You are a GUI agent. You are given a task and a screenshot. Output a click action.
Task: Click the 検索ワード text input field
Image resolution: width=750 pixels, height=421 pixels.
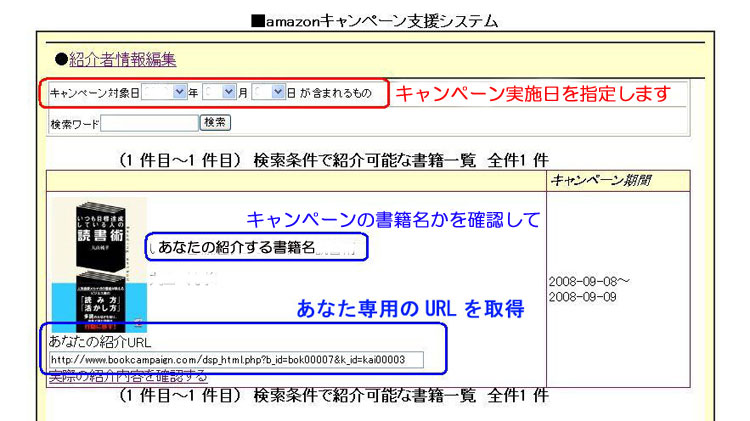click(x=149, y=123)
